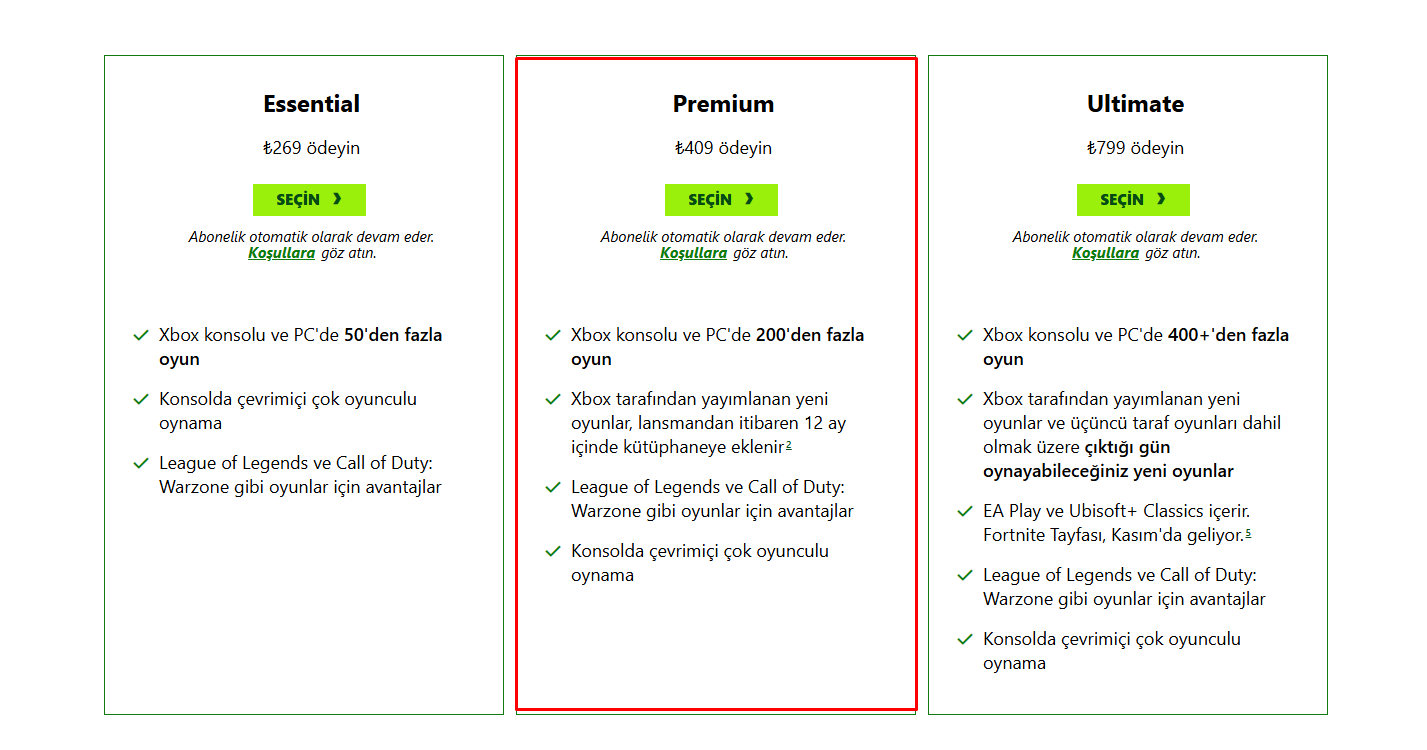Open Koşullara link in Essential card
1427x750 pixels.
tap(281, 253)
